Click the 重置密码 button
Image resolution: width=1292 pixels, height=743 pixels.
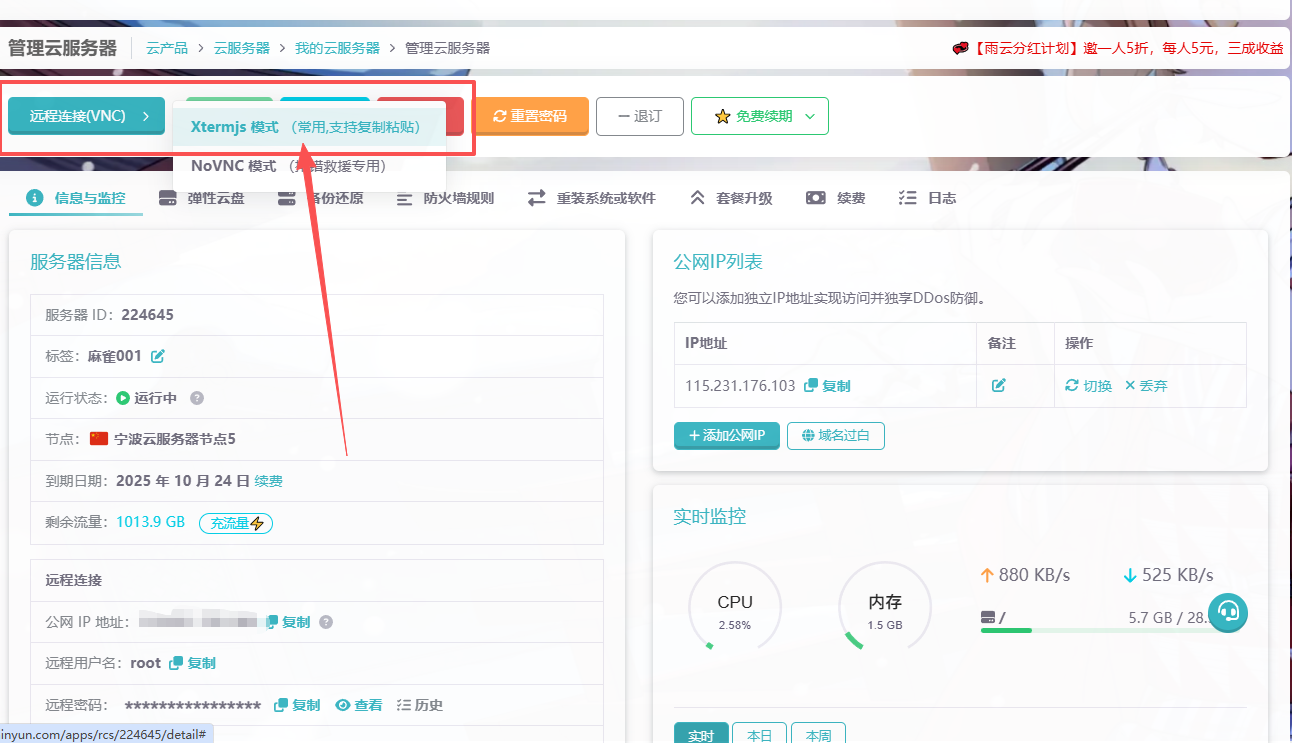click(530, 116)
